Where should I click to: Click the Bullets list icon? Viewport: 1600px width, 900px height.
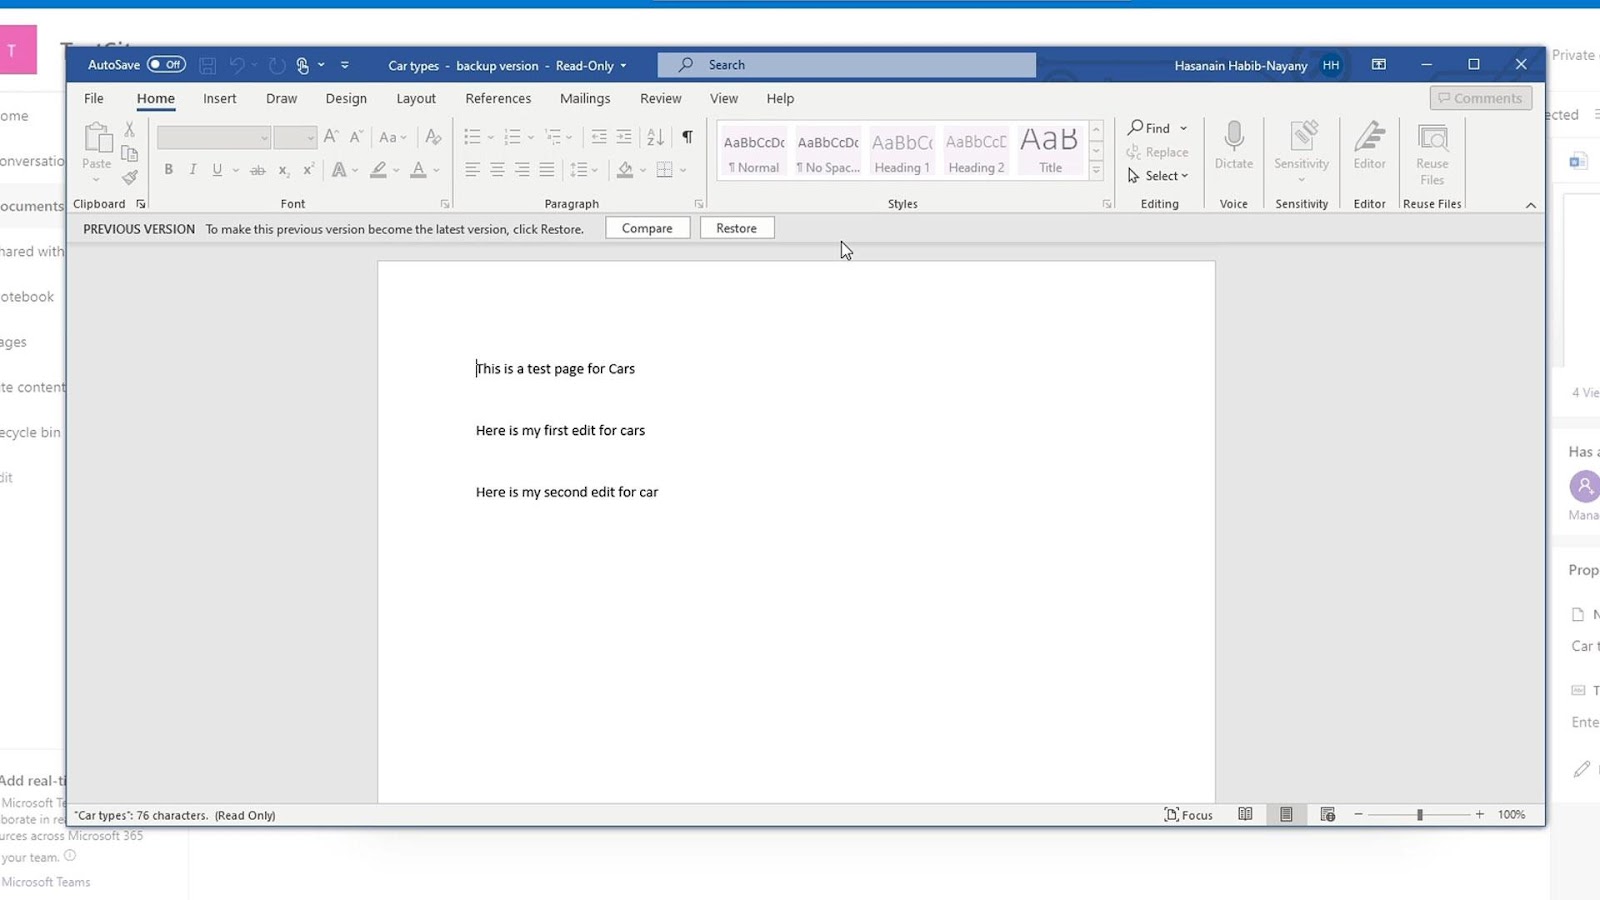472,137
